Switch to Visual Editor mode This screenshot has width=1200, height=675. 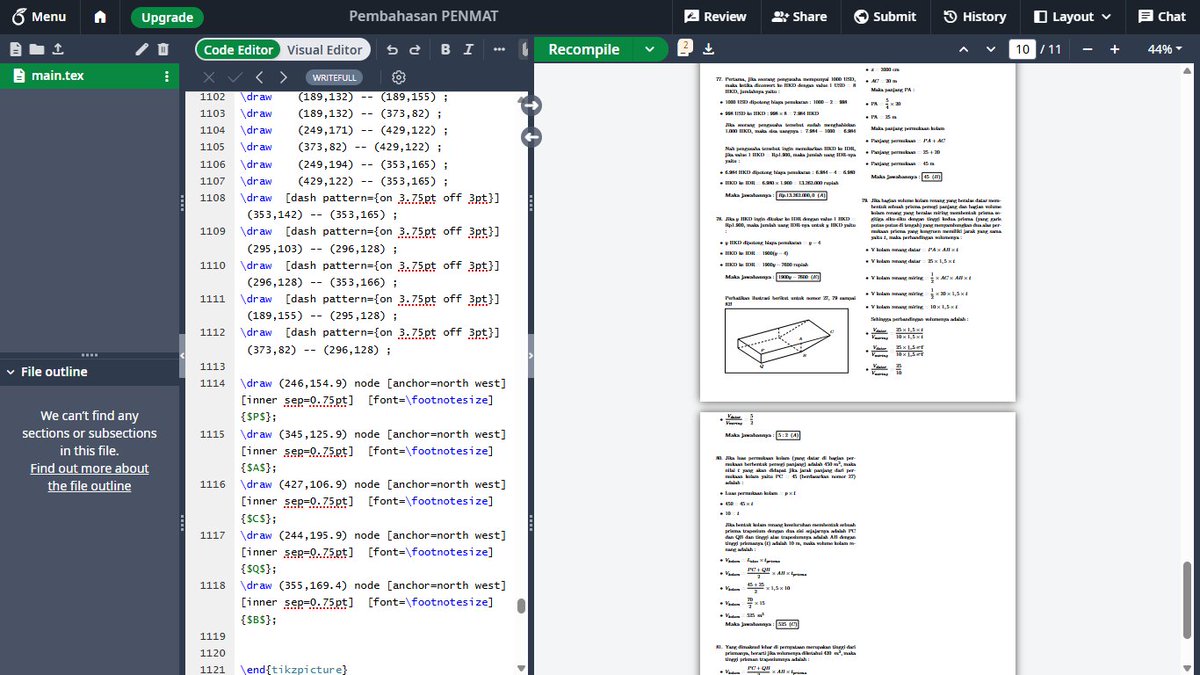[325, 49]
